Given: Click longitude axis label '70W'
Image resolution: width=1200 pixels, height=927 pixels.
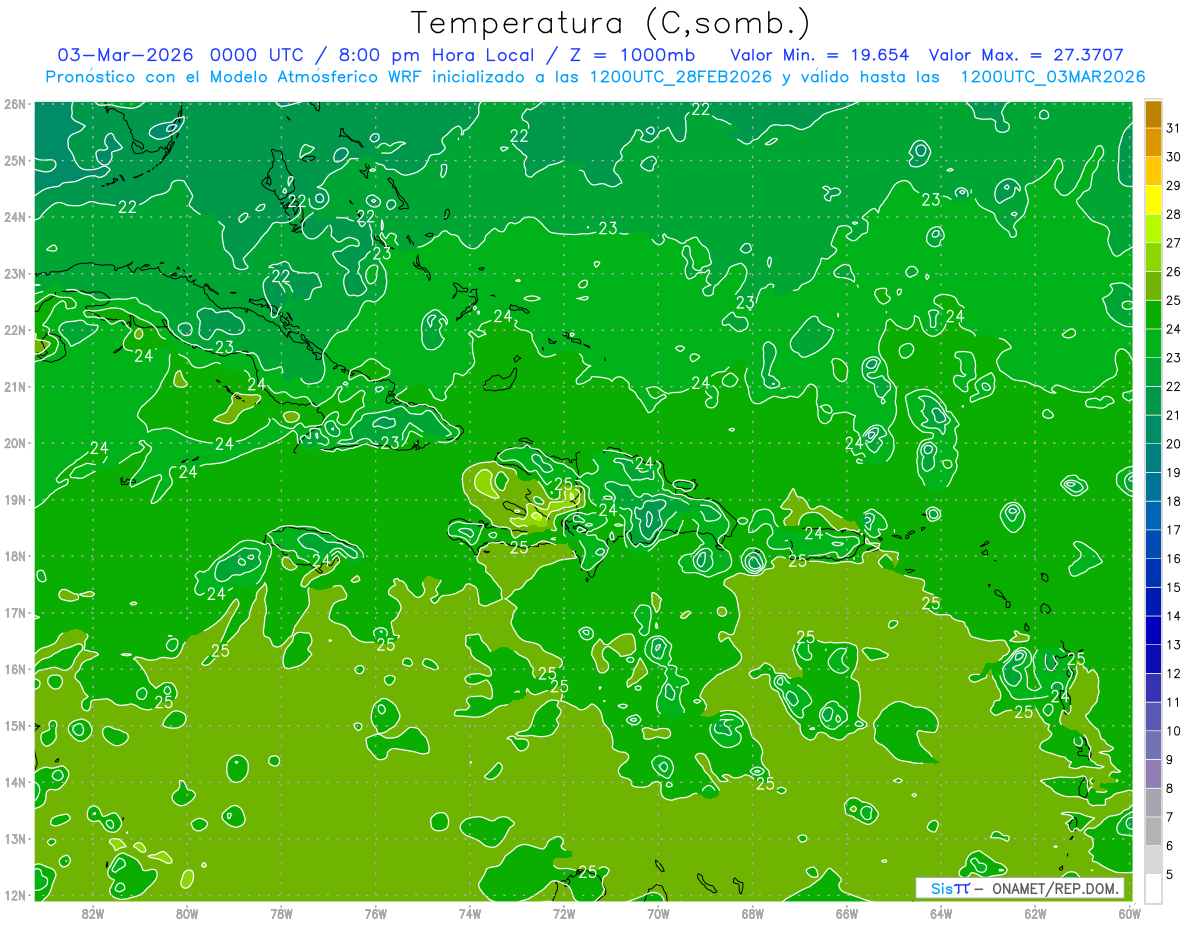Looking at the screenshot, I should click(658, 913).
